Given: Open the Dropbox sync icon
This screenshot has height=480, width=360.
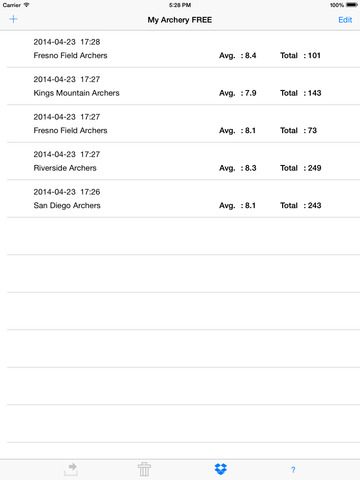Looking at the screenshot, I should coord(221,469).
